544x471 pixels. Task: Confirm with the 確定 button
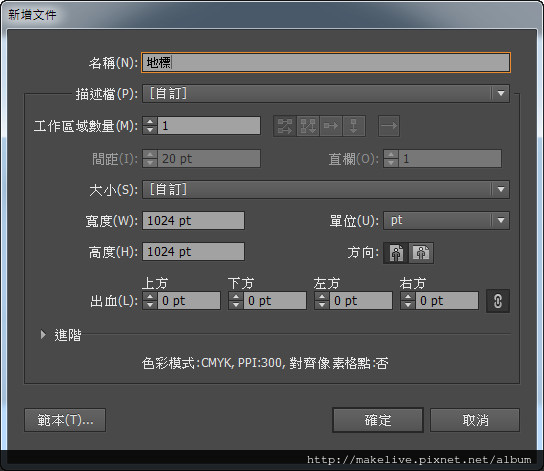[x=378, y=420]
